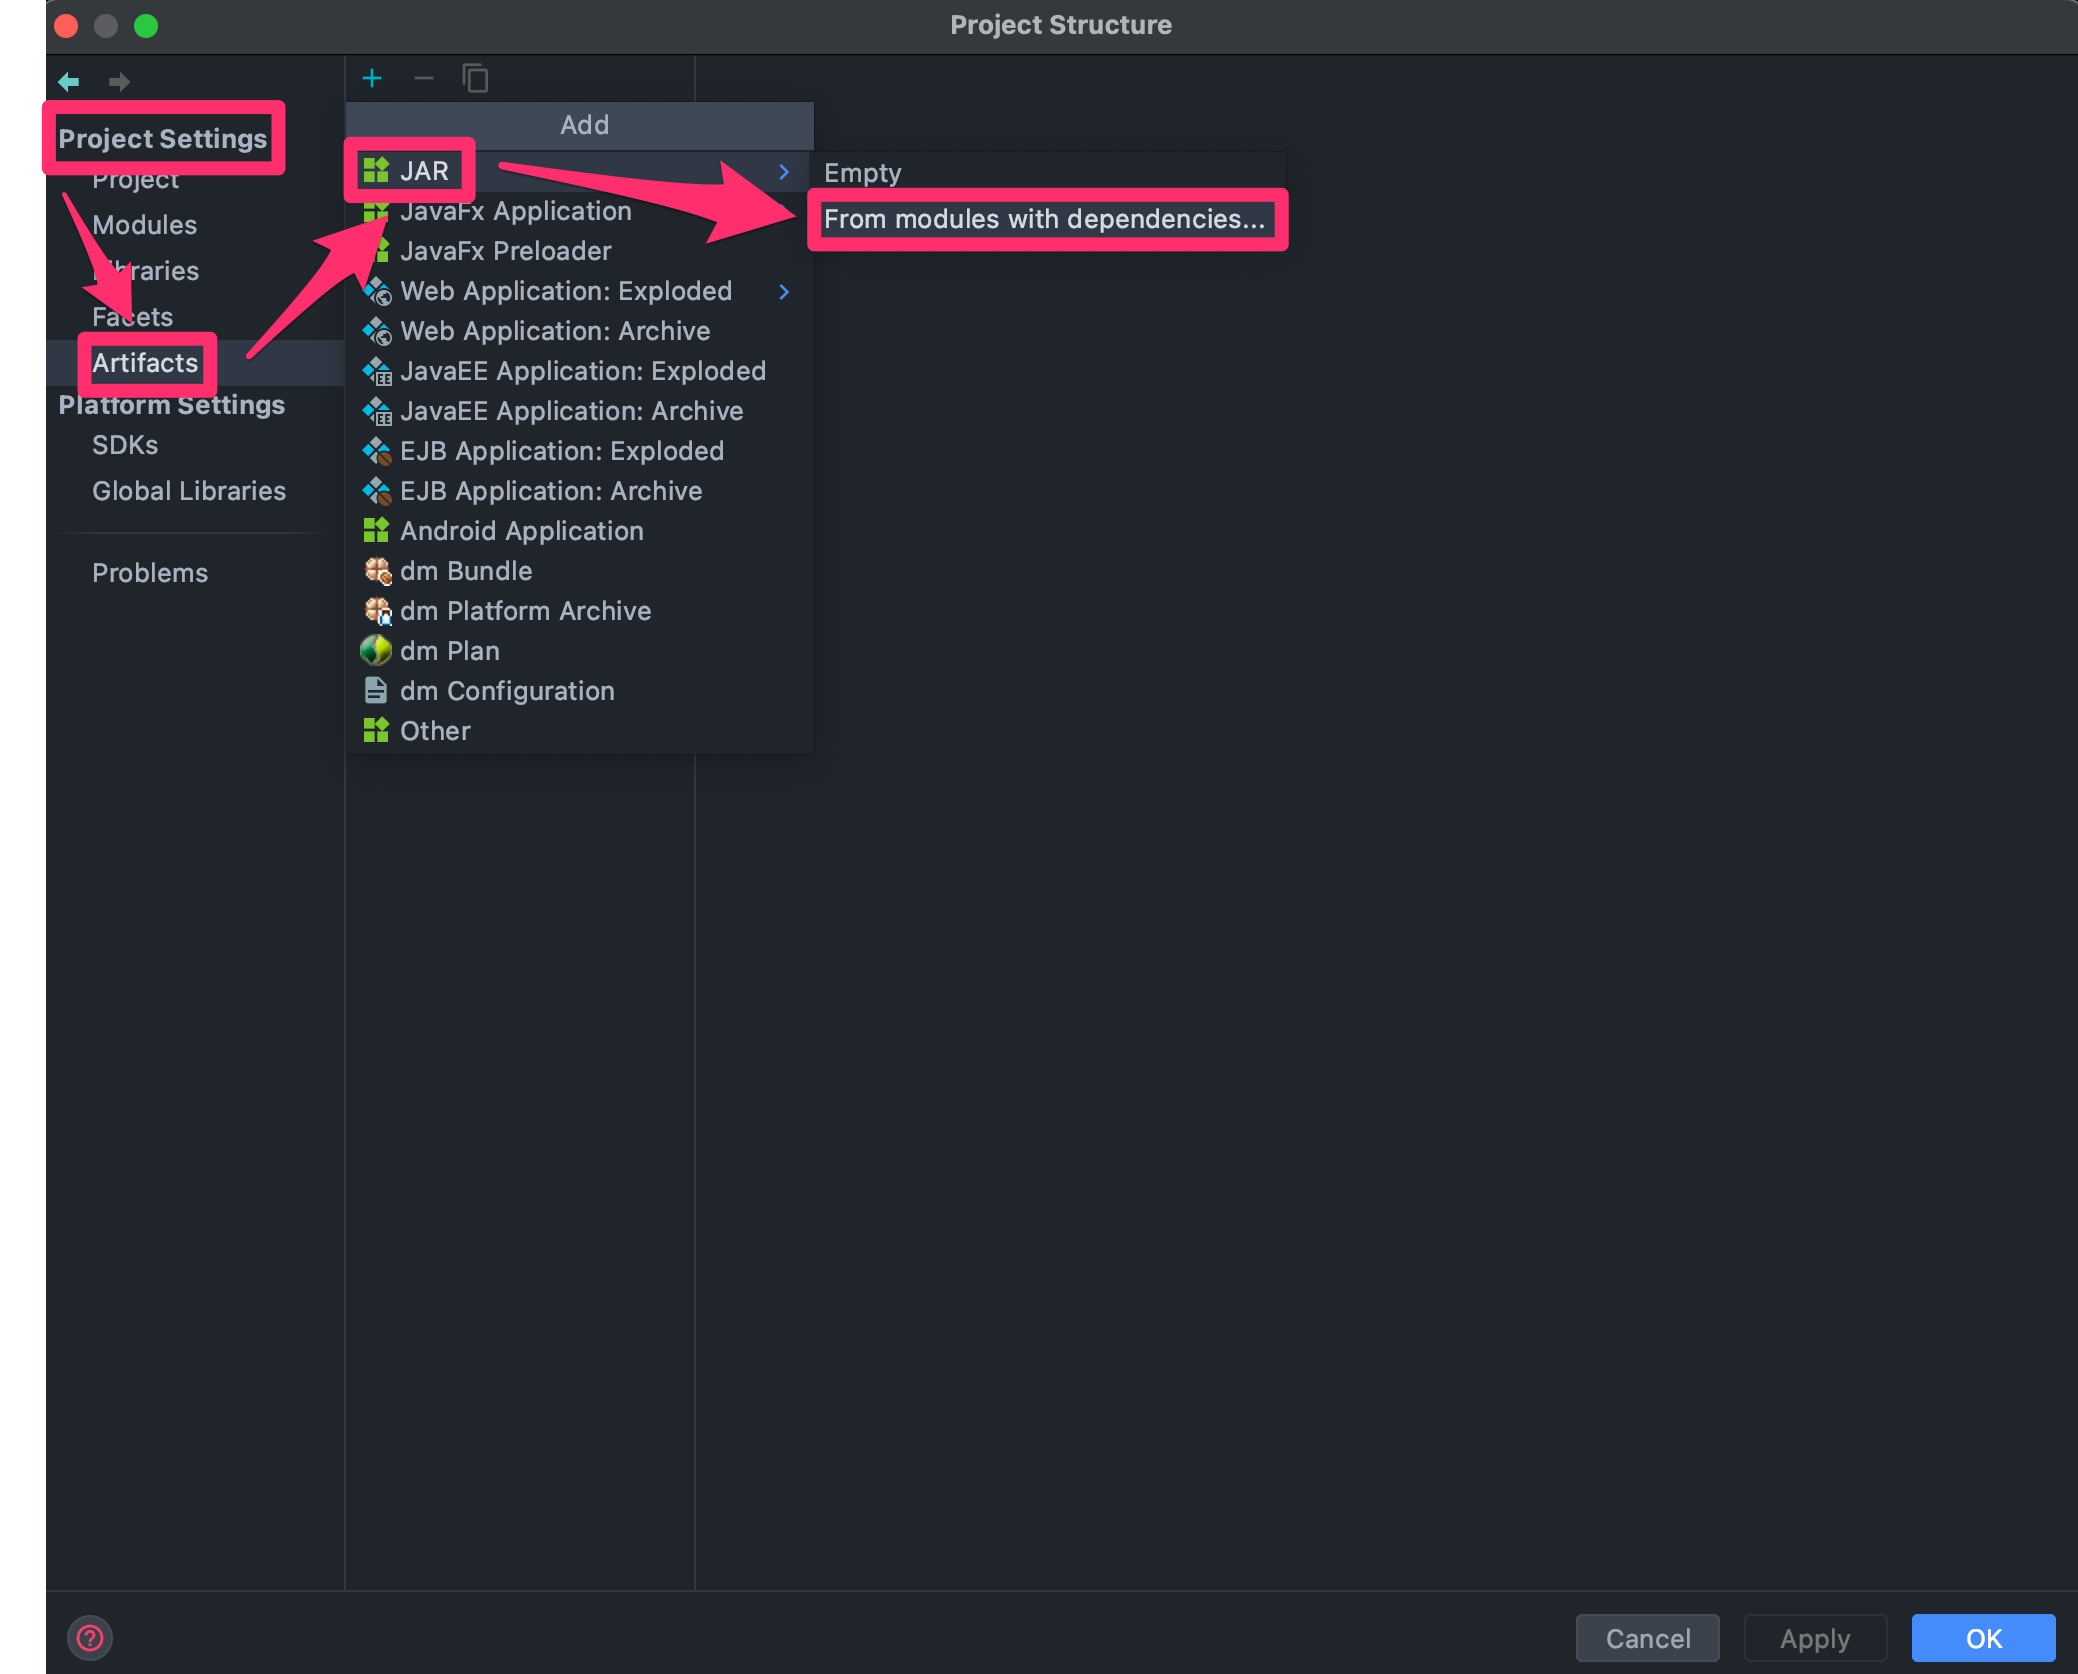Open the Modules settings section
This screenshot has height=1674, width=2078.
coord(144,225)
